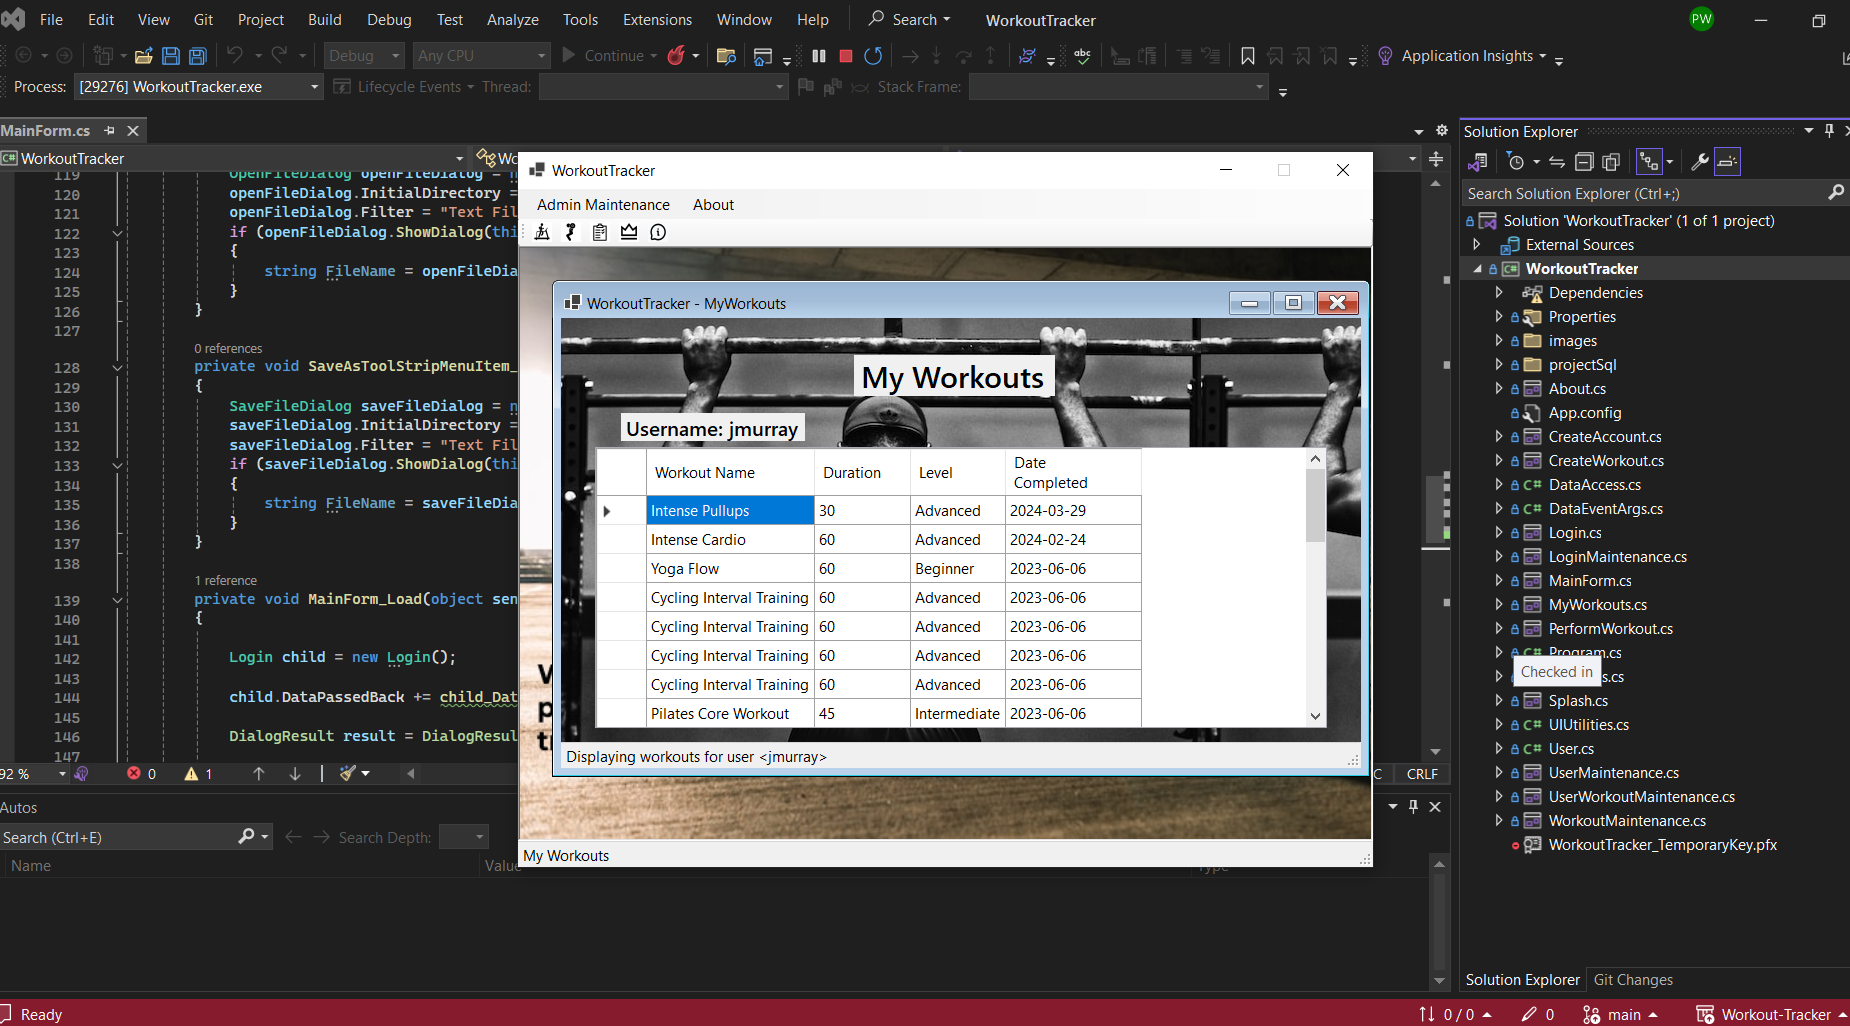Click the Hot Reload flame icon
The height and width of the screenshot is (1026, 1850).
tap(676, 56)
